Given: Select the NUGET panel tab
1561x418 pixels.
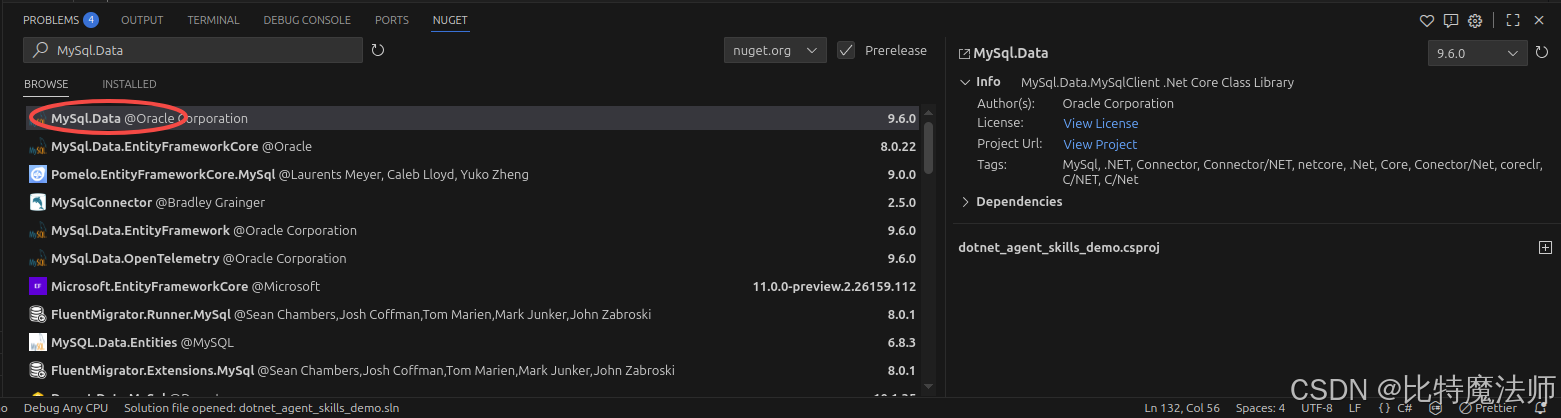Looking at the screenshot, I should 450,20.
